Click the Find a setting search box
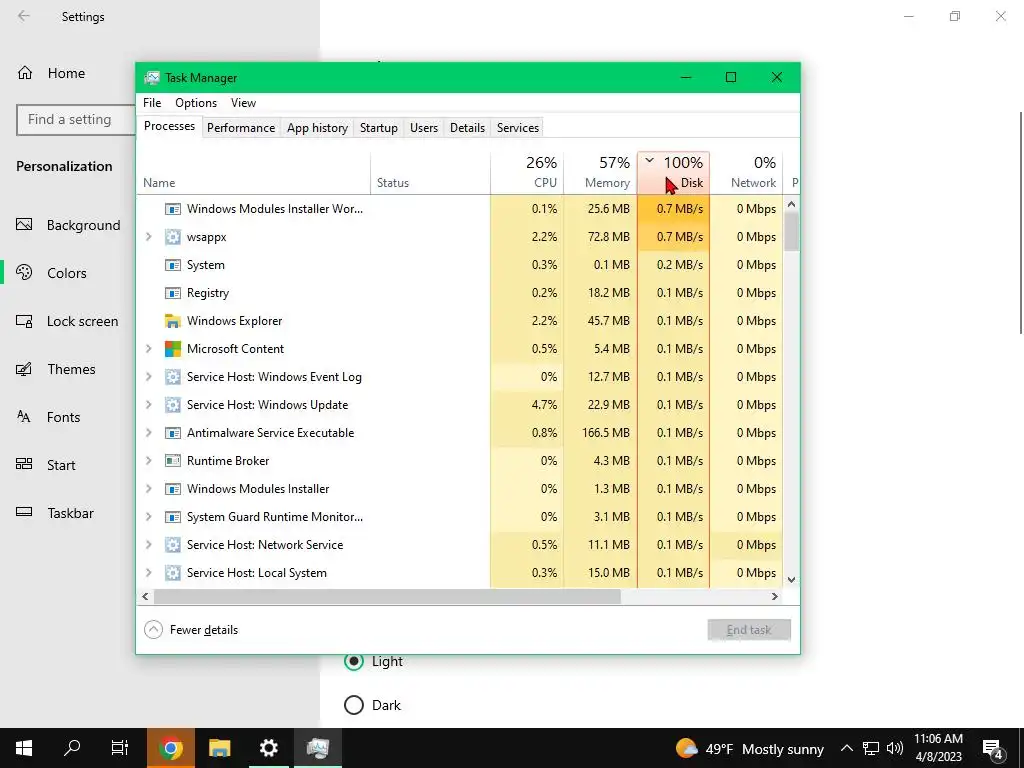The image size is (1024, 768). pyautogui.click(x=75, y=120)
